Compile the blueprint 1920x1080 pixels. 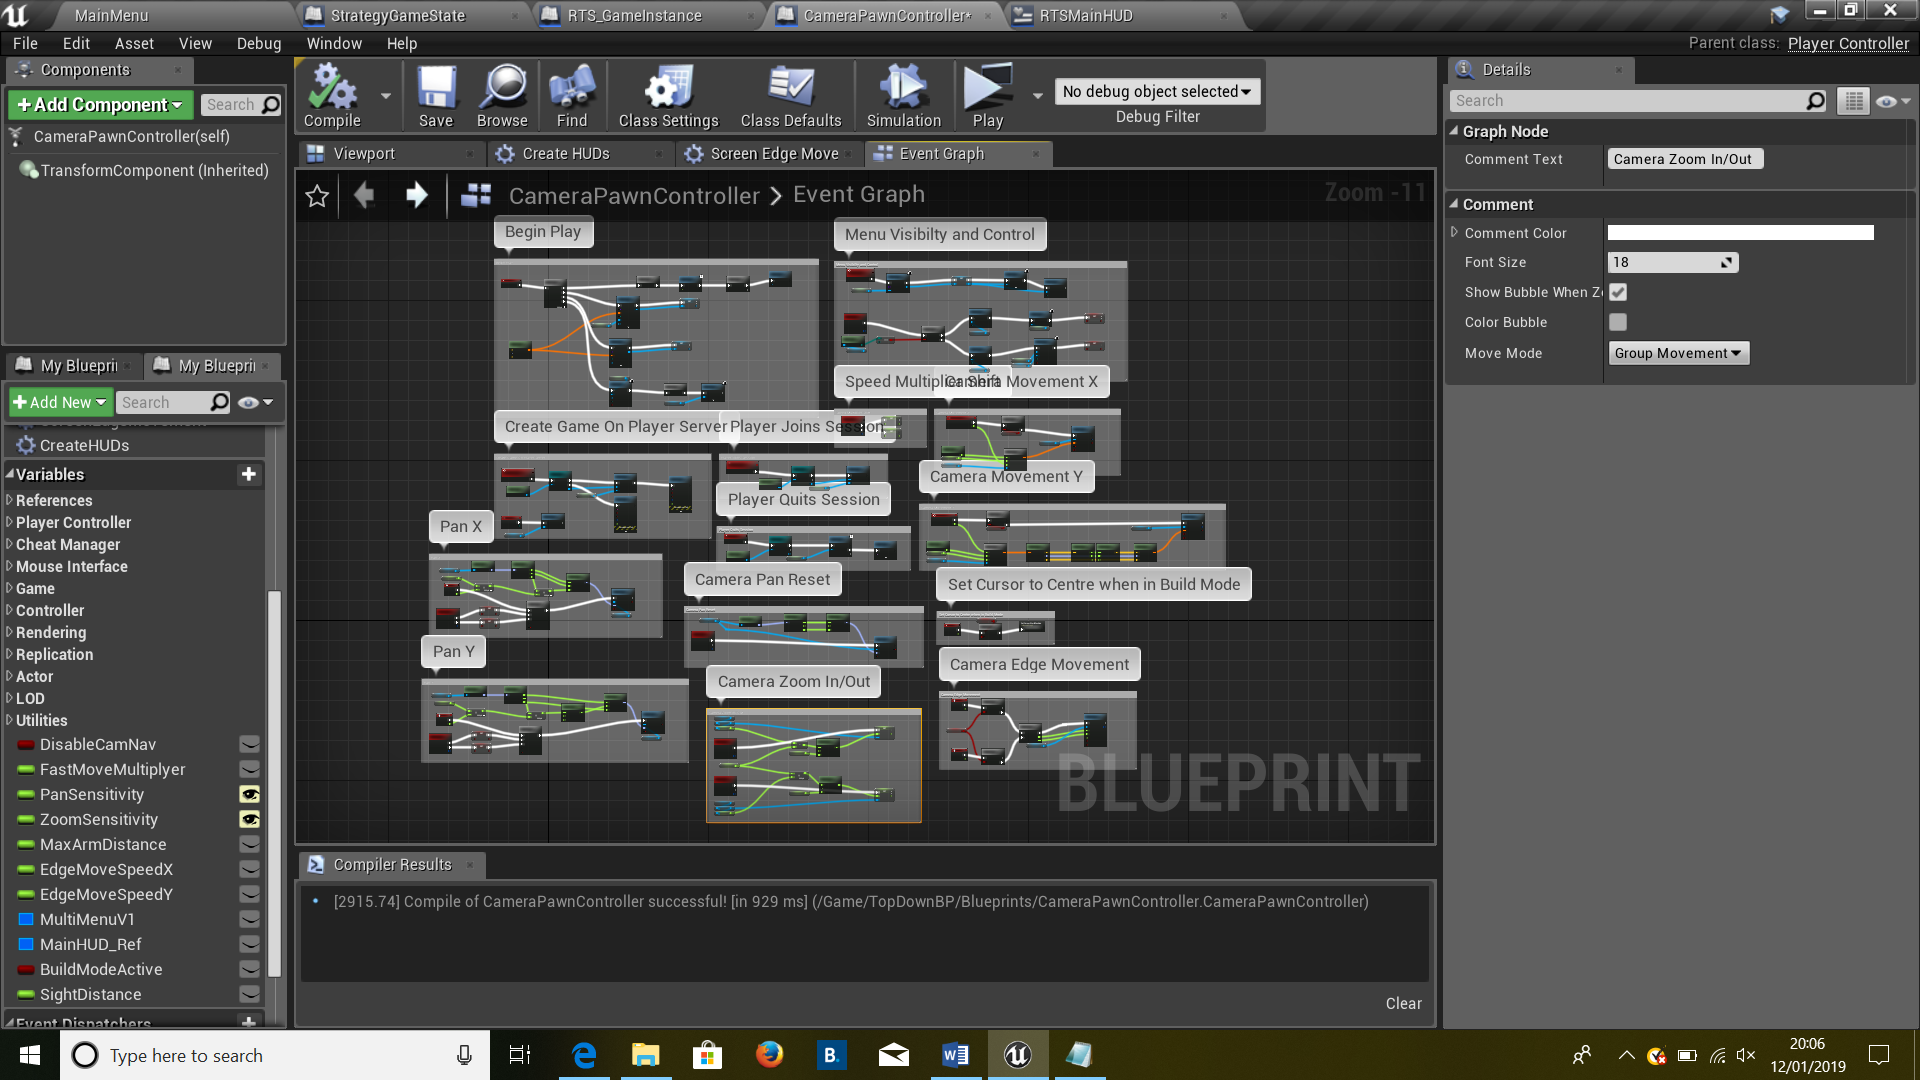tap(332, 97)
